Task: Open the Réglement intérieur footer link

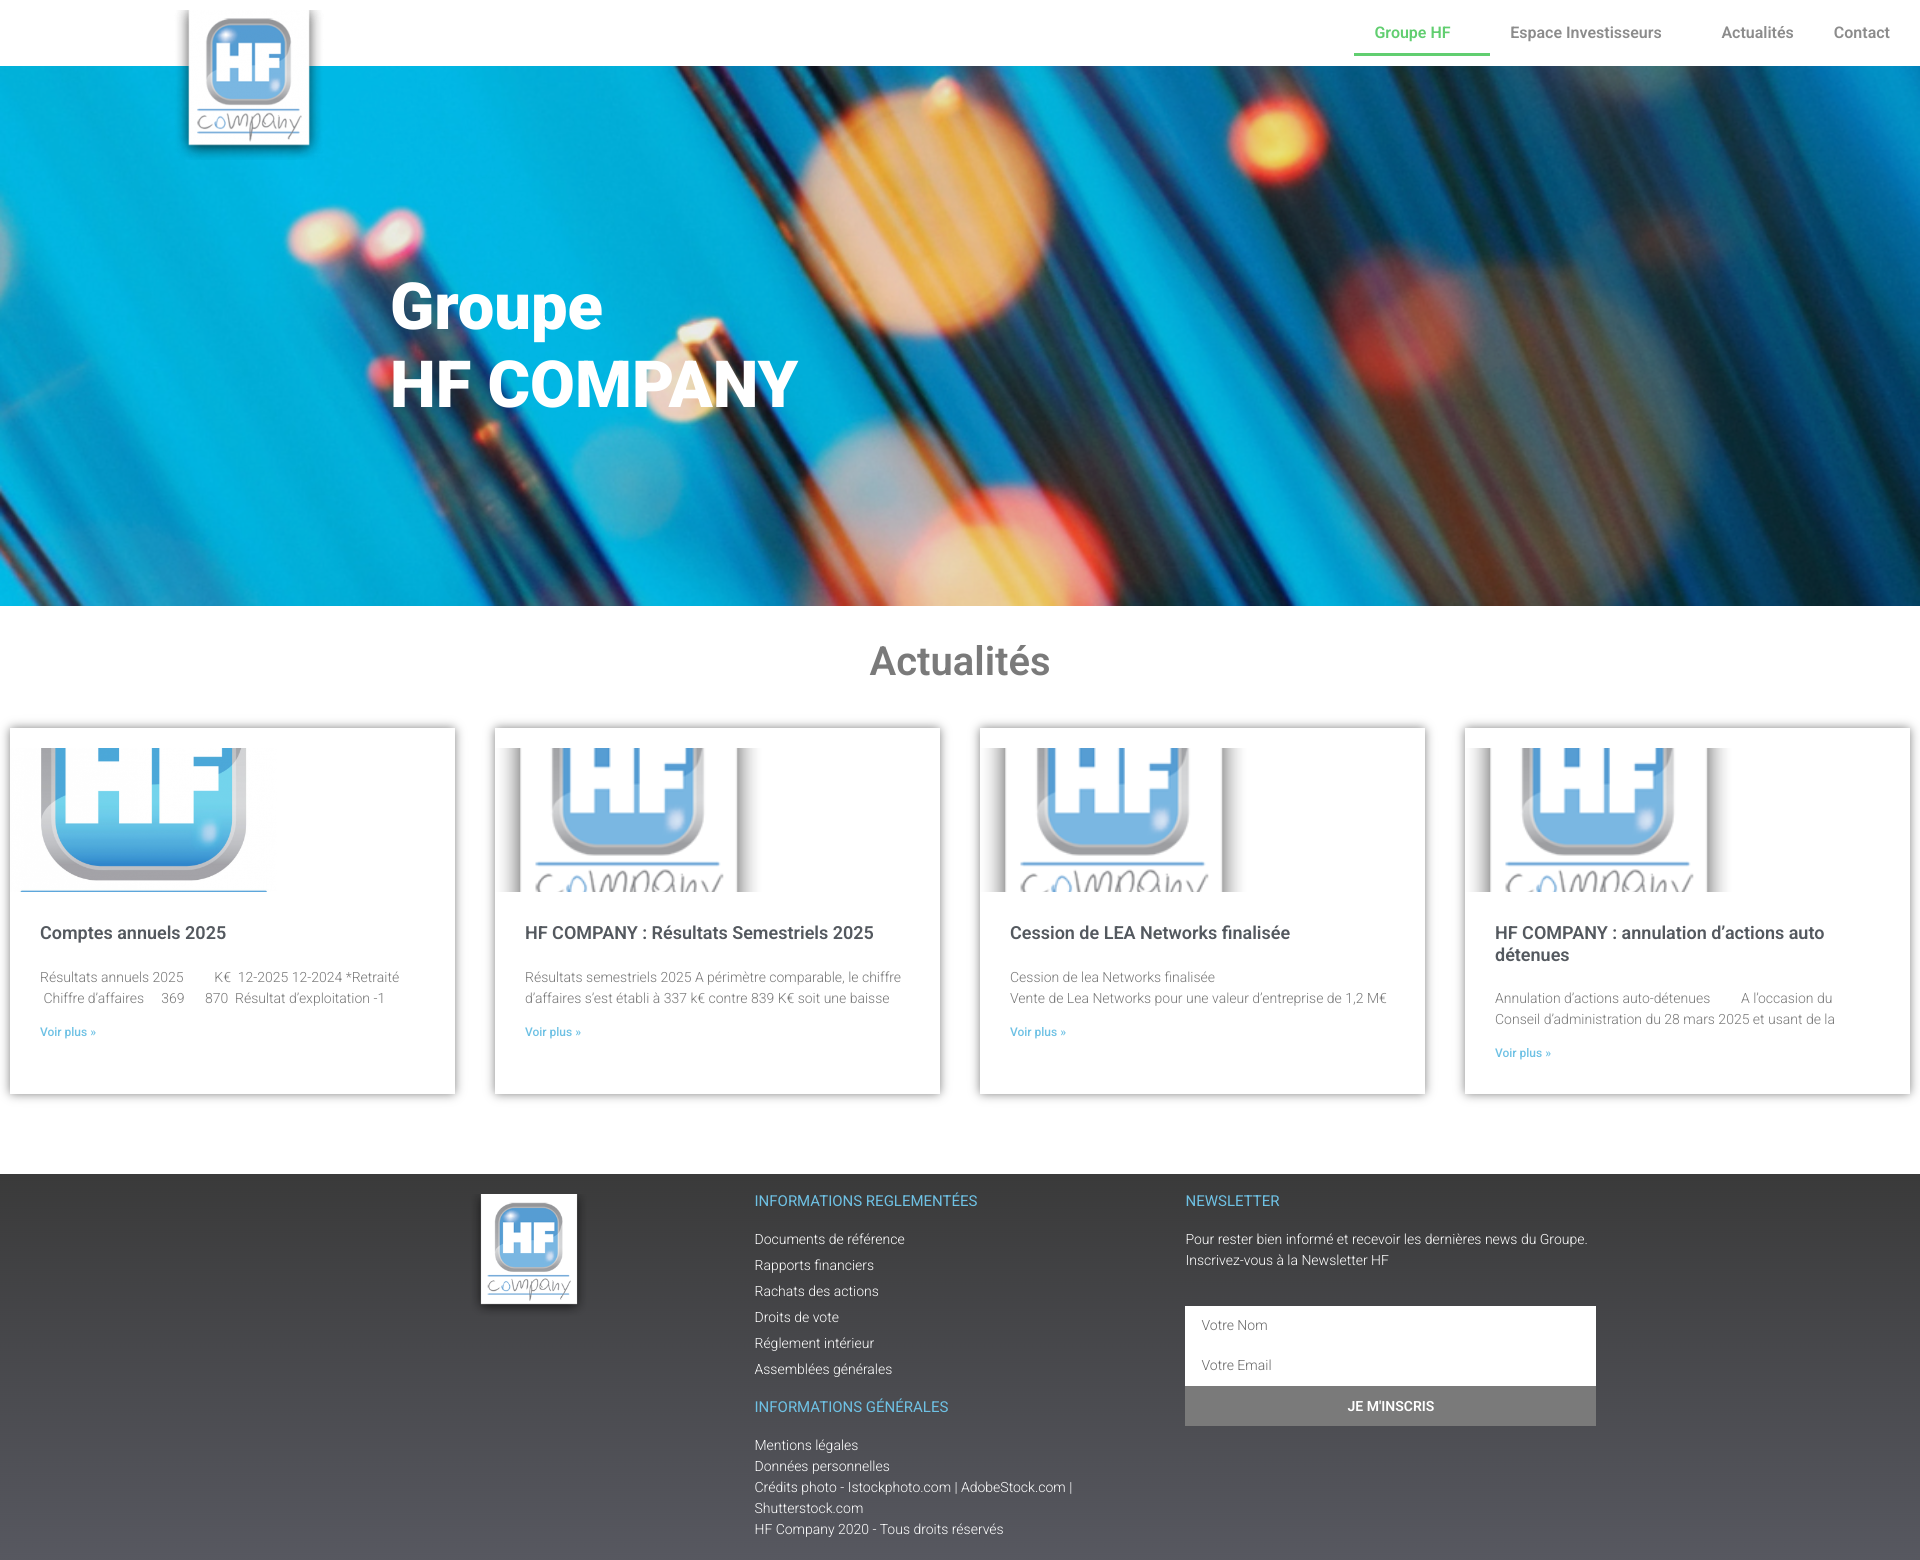Action: 814,1343
